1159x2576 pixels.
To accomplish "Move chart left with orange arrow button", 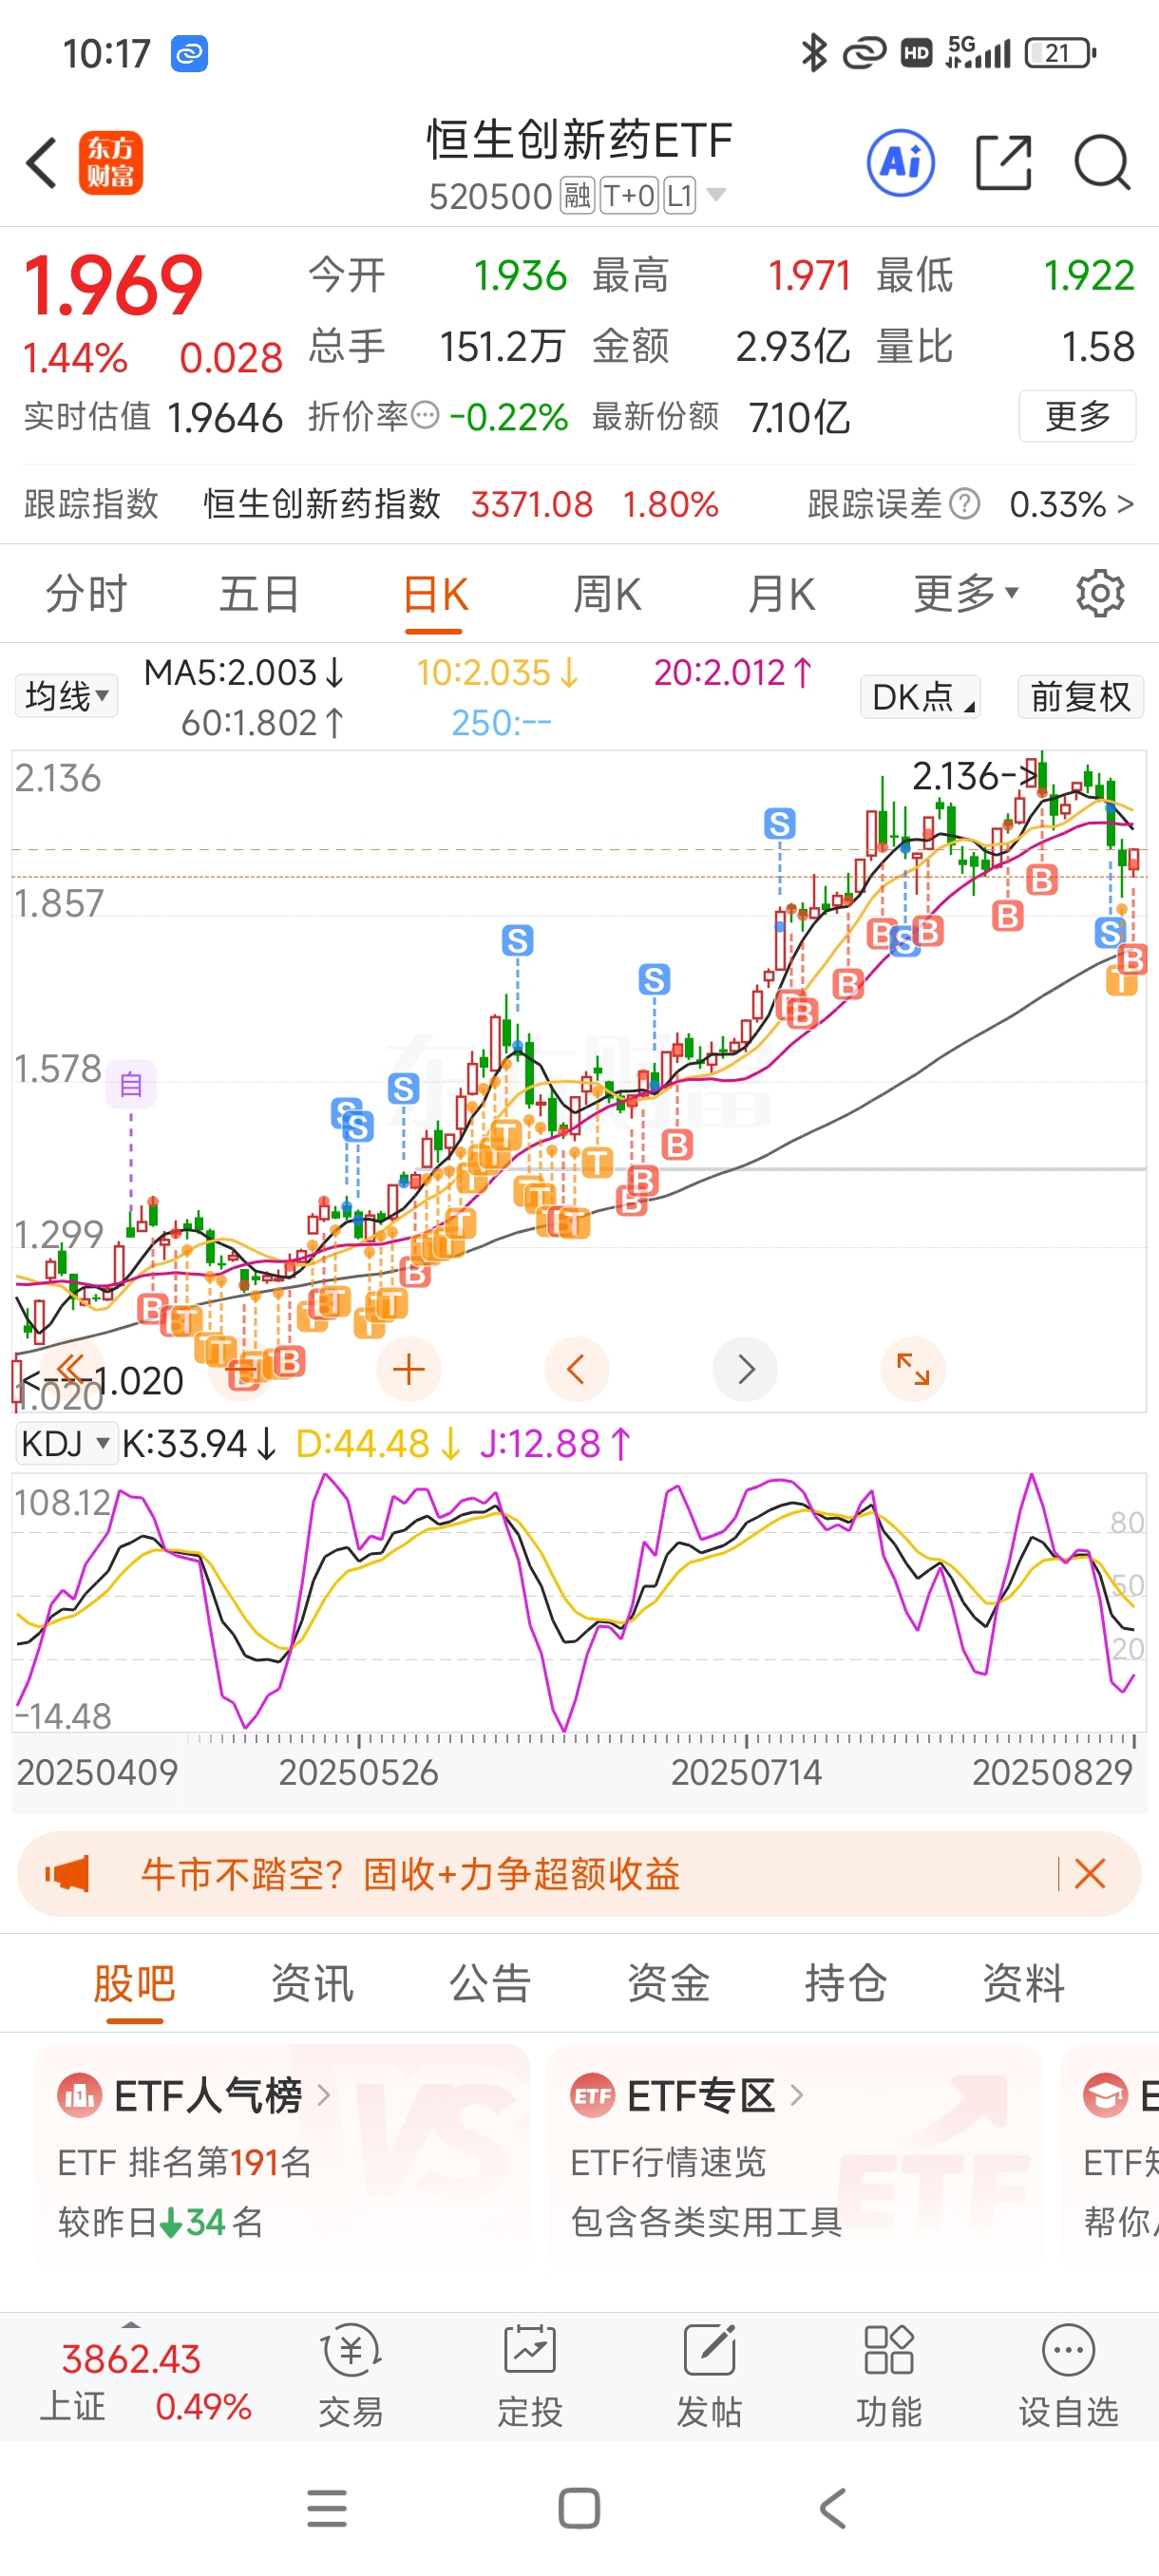I will pyautogui.click(x=576, y=1369).
